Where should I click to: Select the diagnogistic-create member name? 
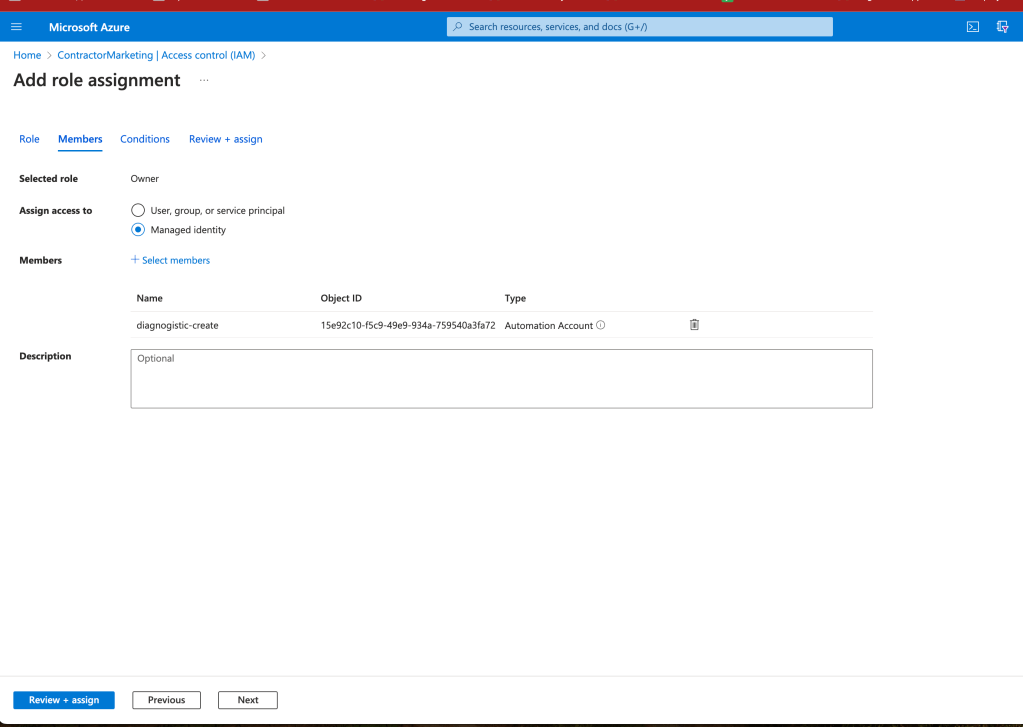(x=177, y=325)
